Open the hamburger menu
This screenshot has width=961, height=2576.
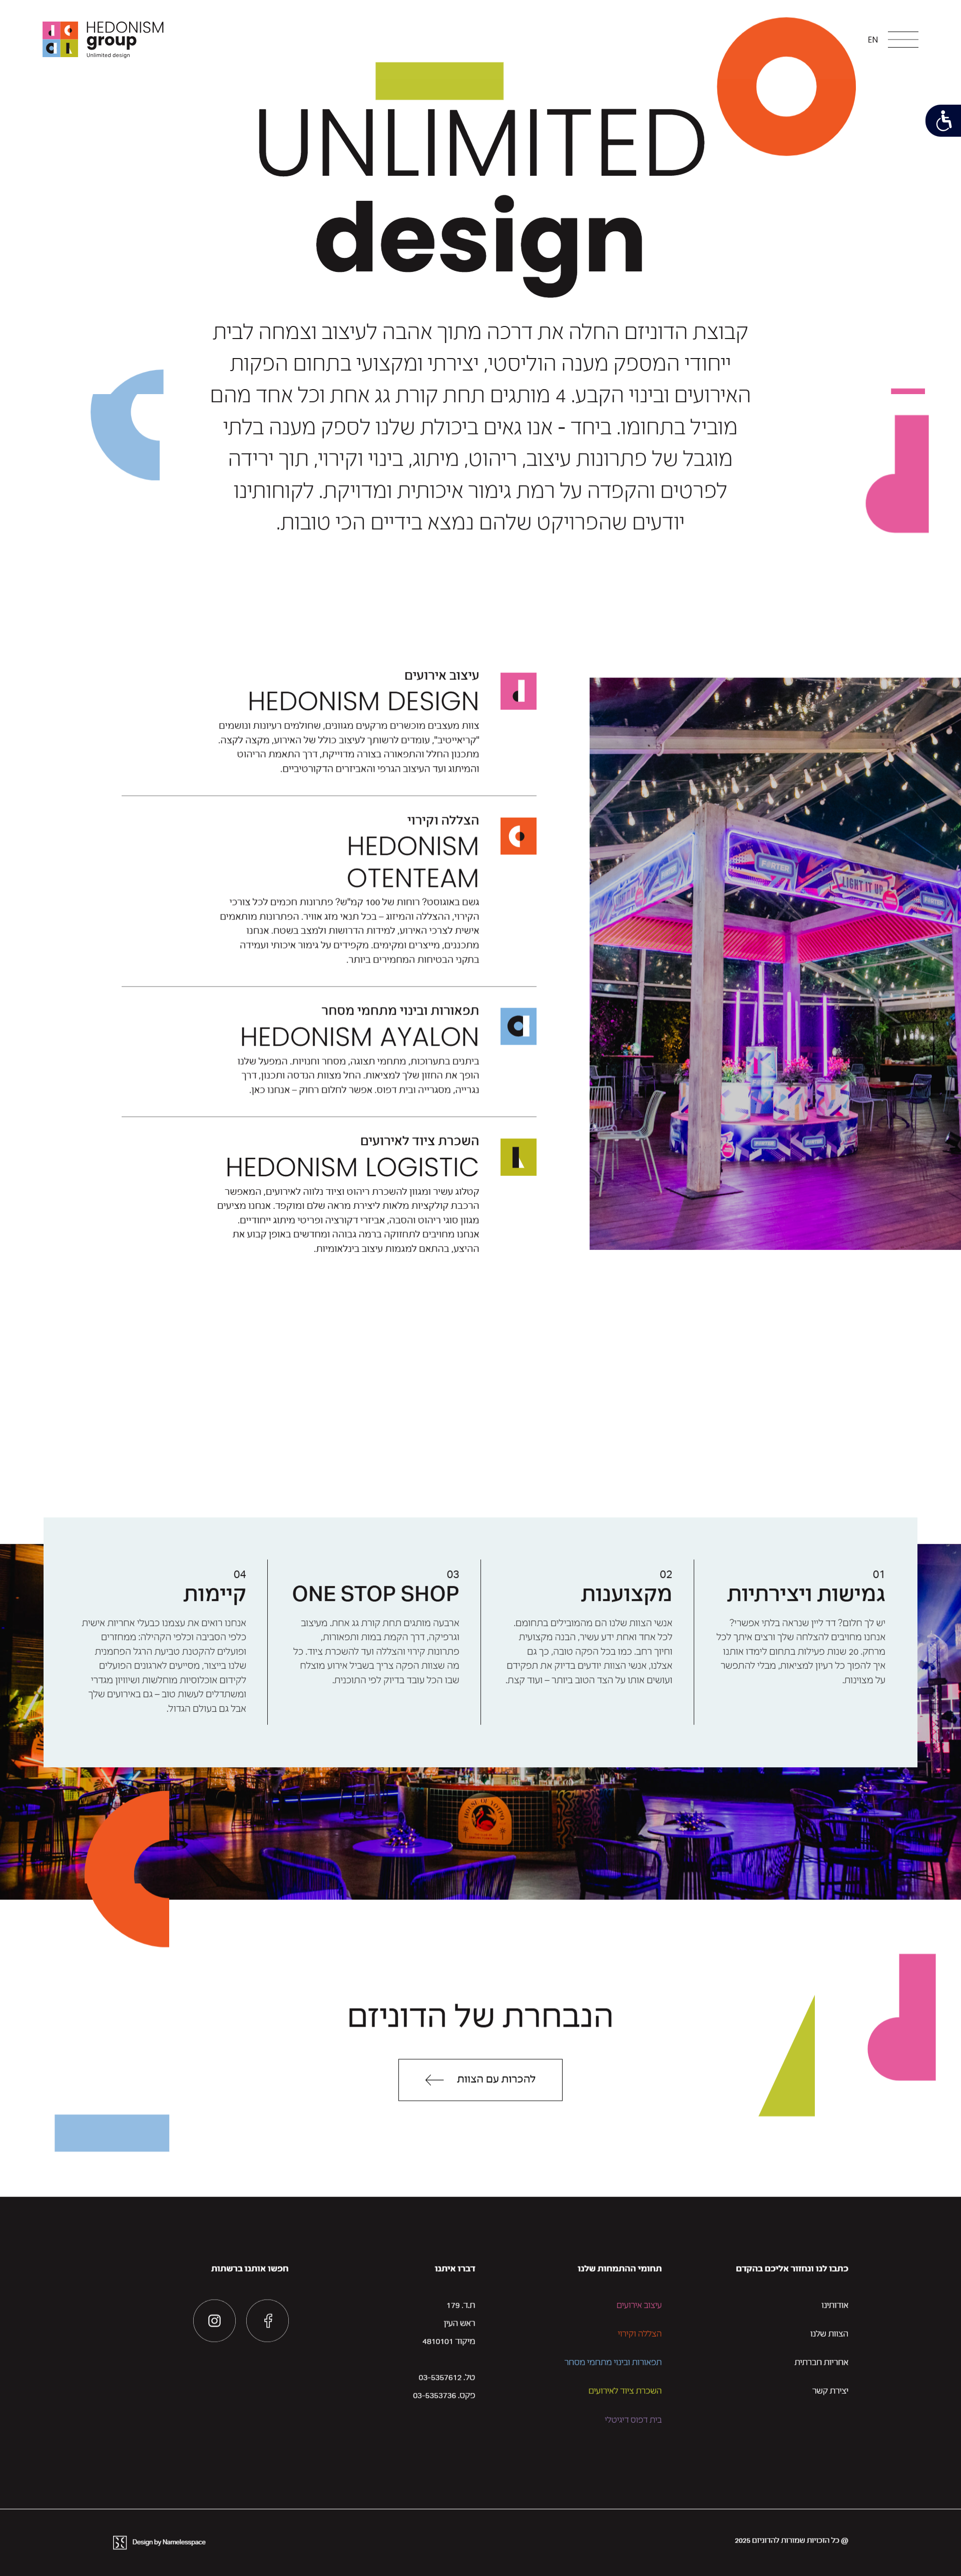pyautogui.click(x=902, y=40)
